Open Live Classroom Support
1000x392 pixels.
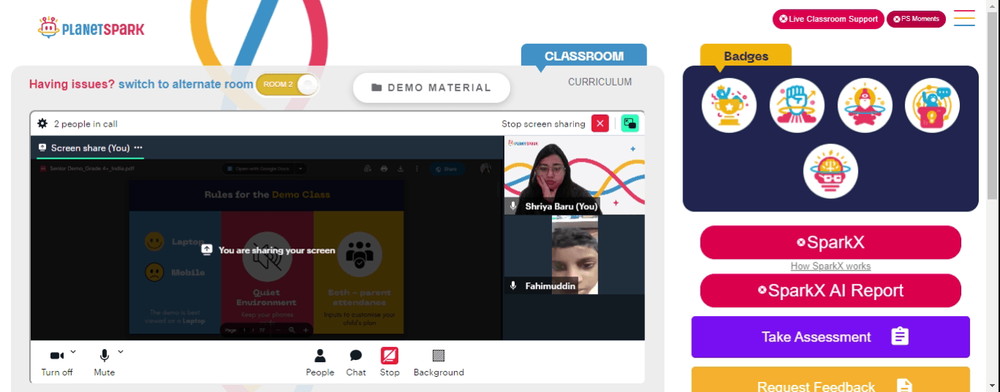[x=828, y=19]
